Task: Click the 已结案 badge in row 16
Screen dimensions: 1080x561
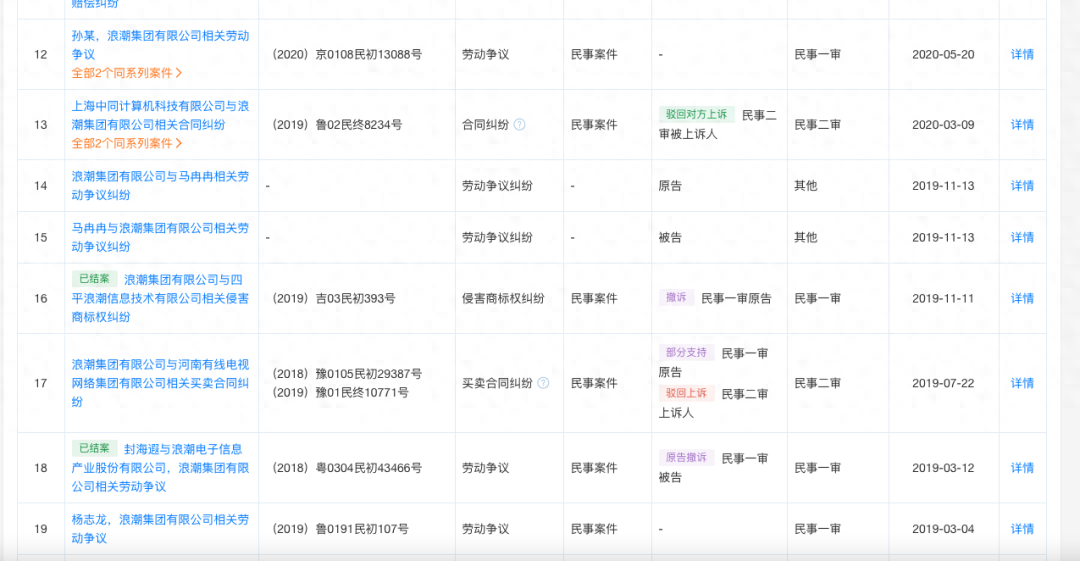Action: tap(94, 279)
